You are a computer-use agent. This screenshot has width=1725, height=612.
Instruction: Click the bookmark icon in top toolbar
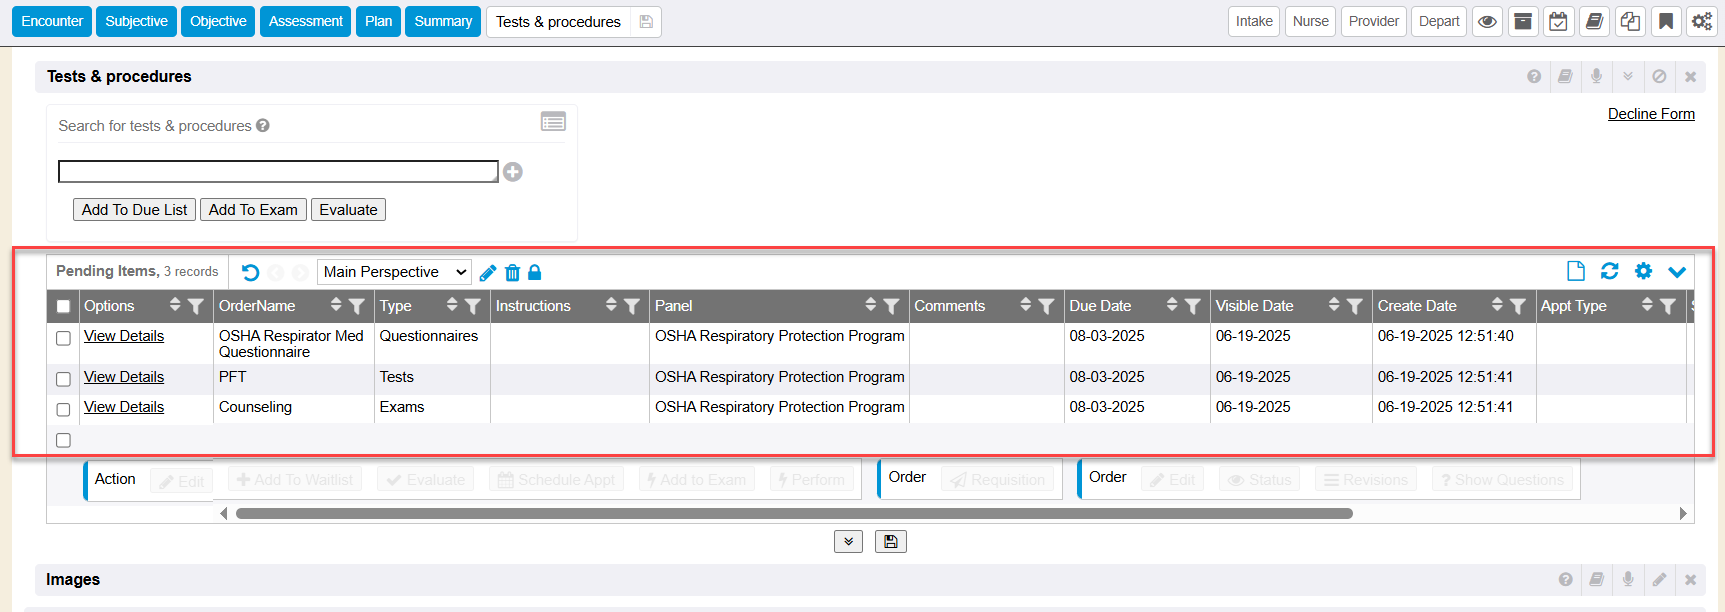tap(1666, 22)
